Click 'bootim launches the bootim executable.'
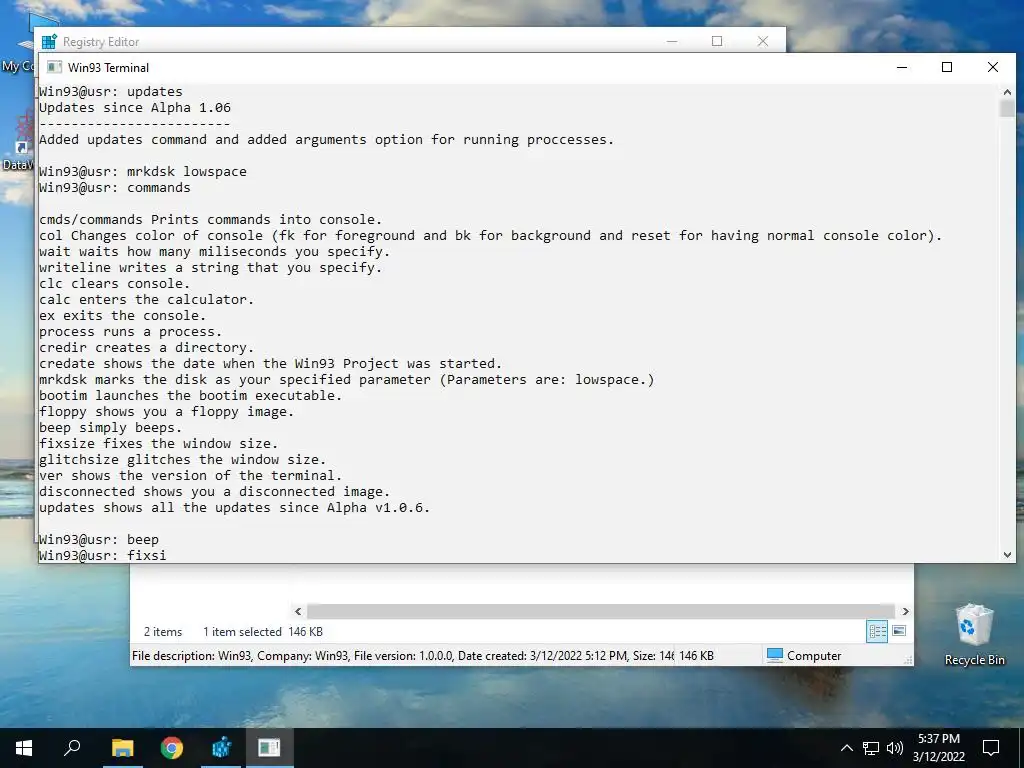1024x768 pixels. click(190, 395)
